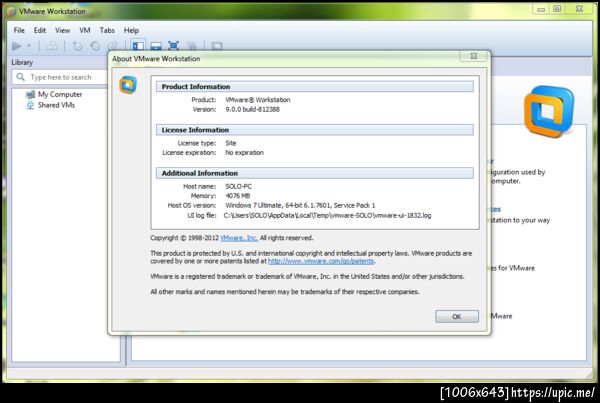This screenshot has width=600, height=403.
Task: Click the My Computer monitor icon
Action: [30, 94]
